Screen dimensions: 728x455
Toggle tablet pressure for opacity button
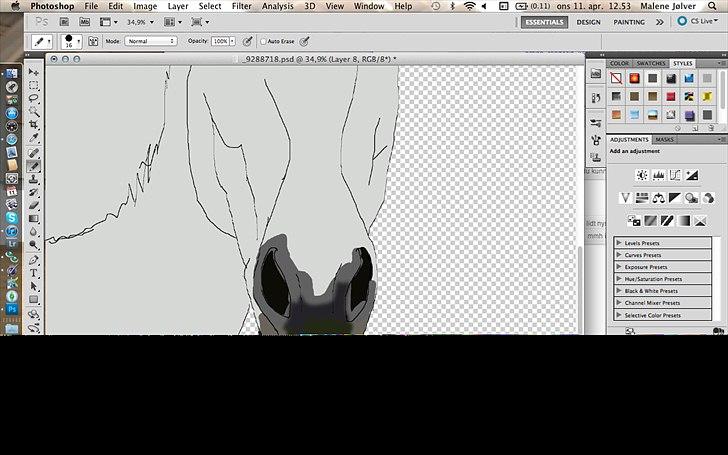tap(247, 42)
